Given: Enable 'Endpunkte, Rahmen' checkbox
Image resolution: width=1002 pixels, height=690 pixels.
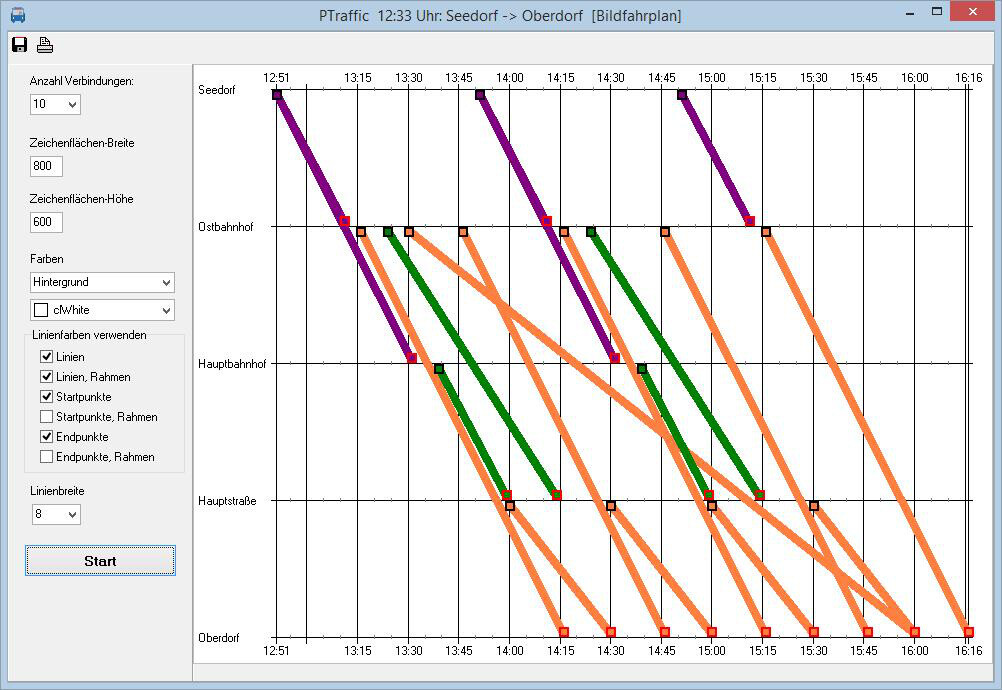Looking at the screenshot, I should click(46, 457).
